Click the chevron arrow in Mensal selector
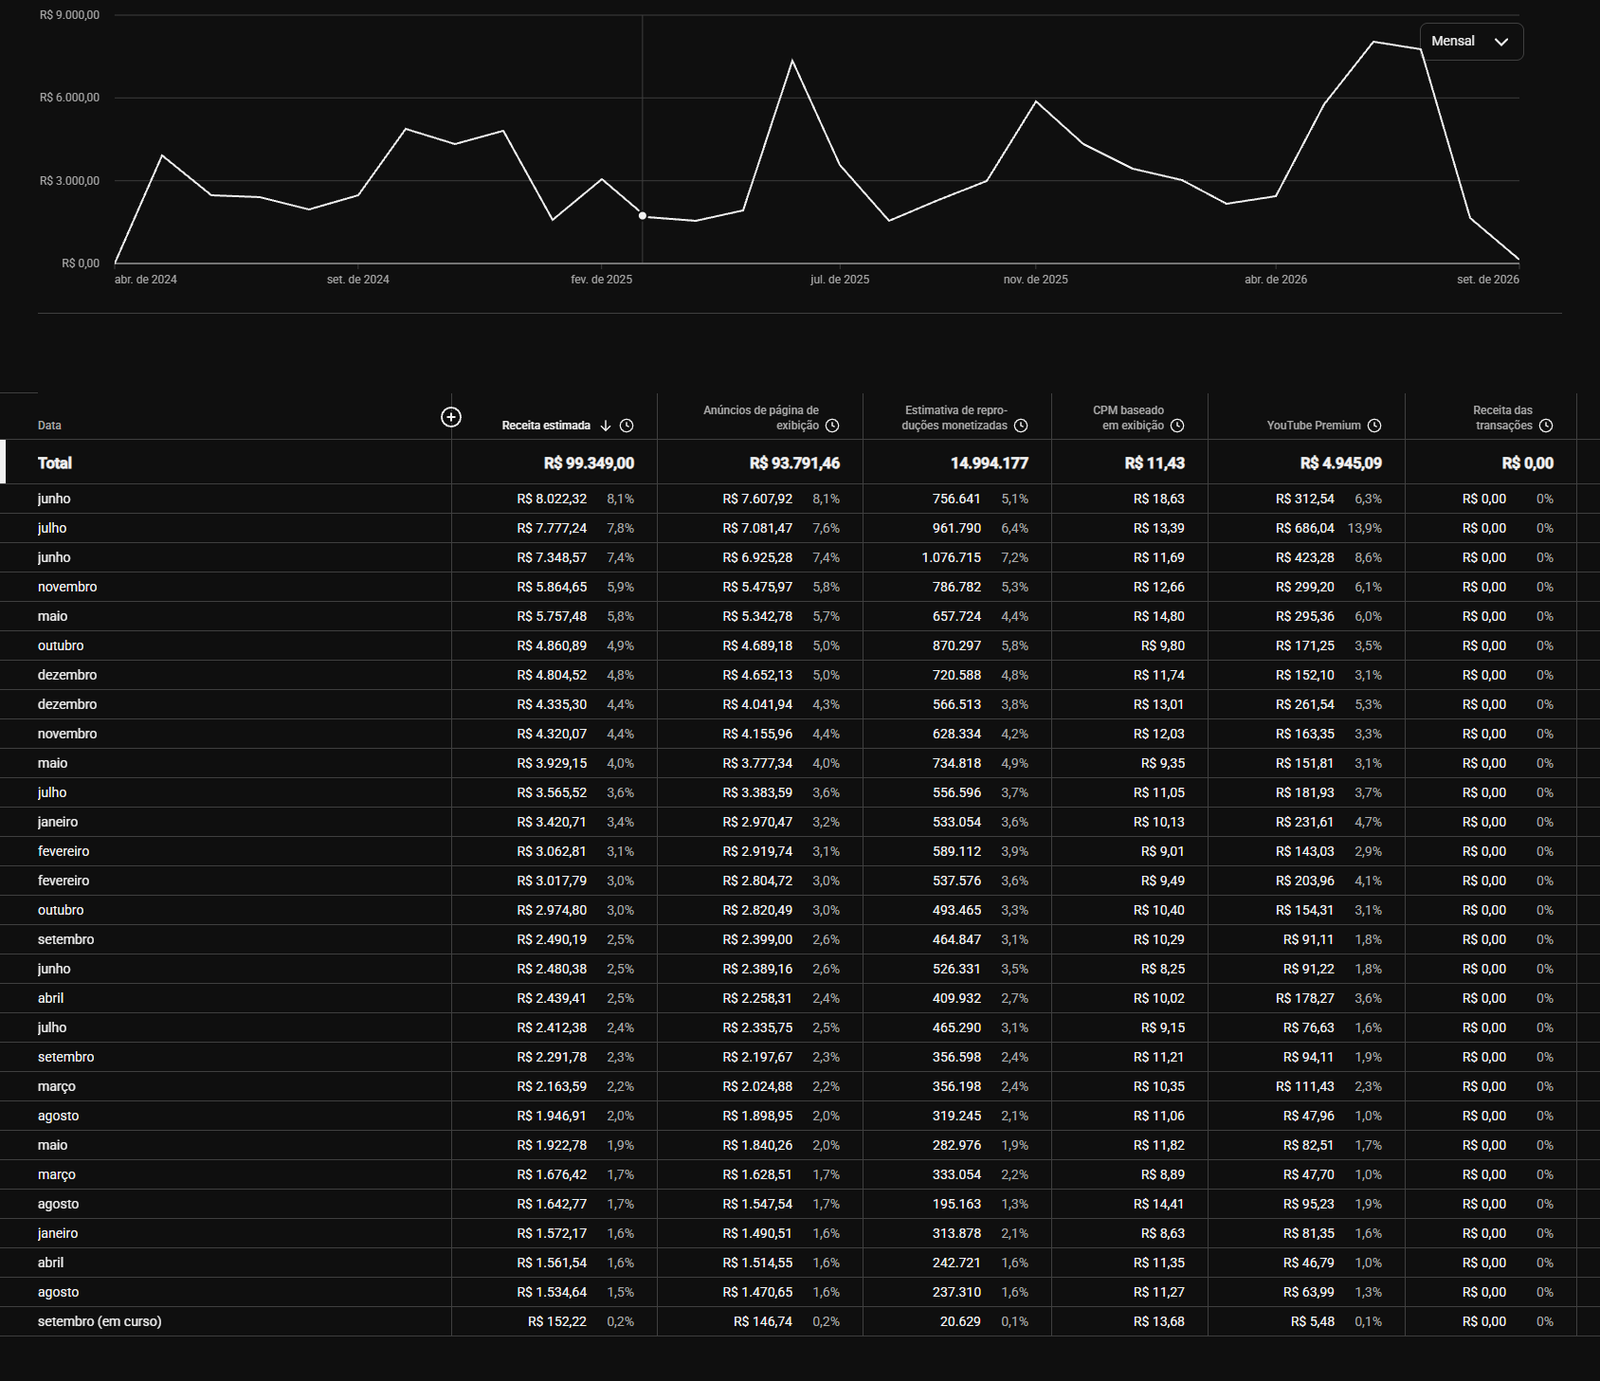Image resolution: width=1600 pixels, height=1381 pixels. click(1501, 42)
